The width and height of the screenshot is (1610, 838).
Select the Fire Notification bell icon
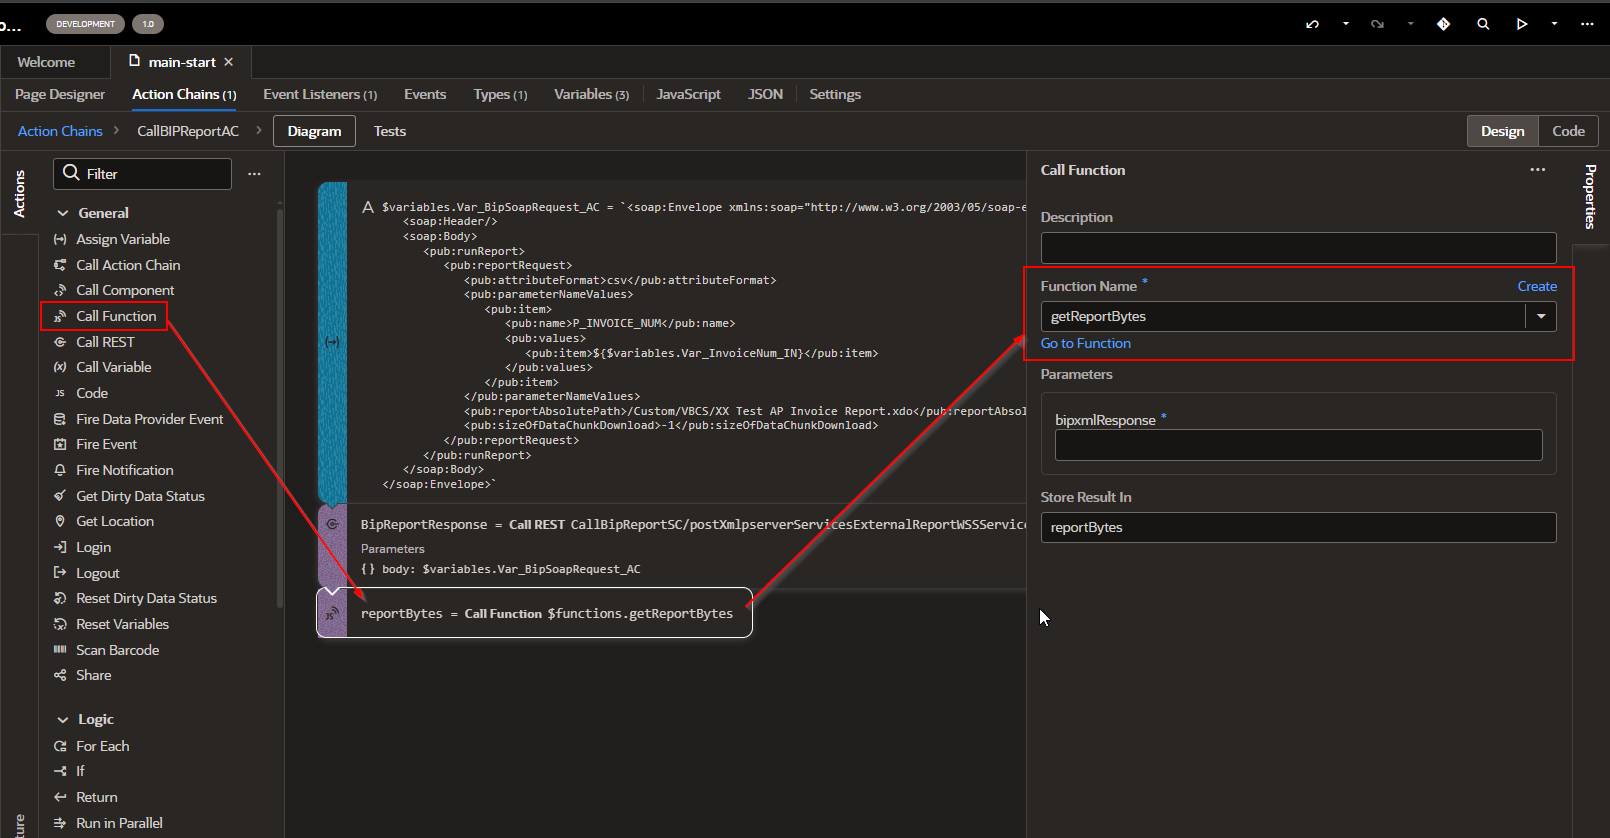click(x=60, y=470)
